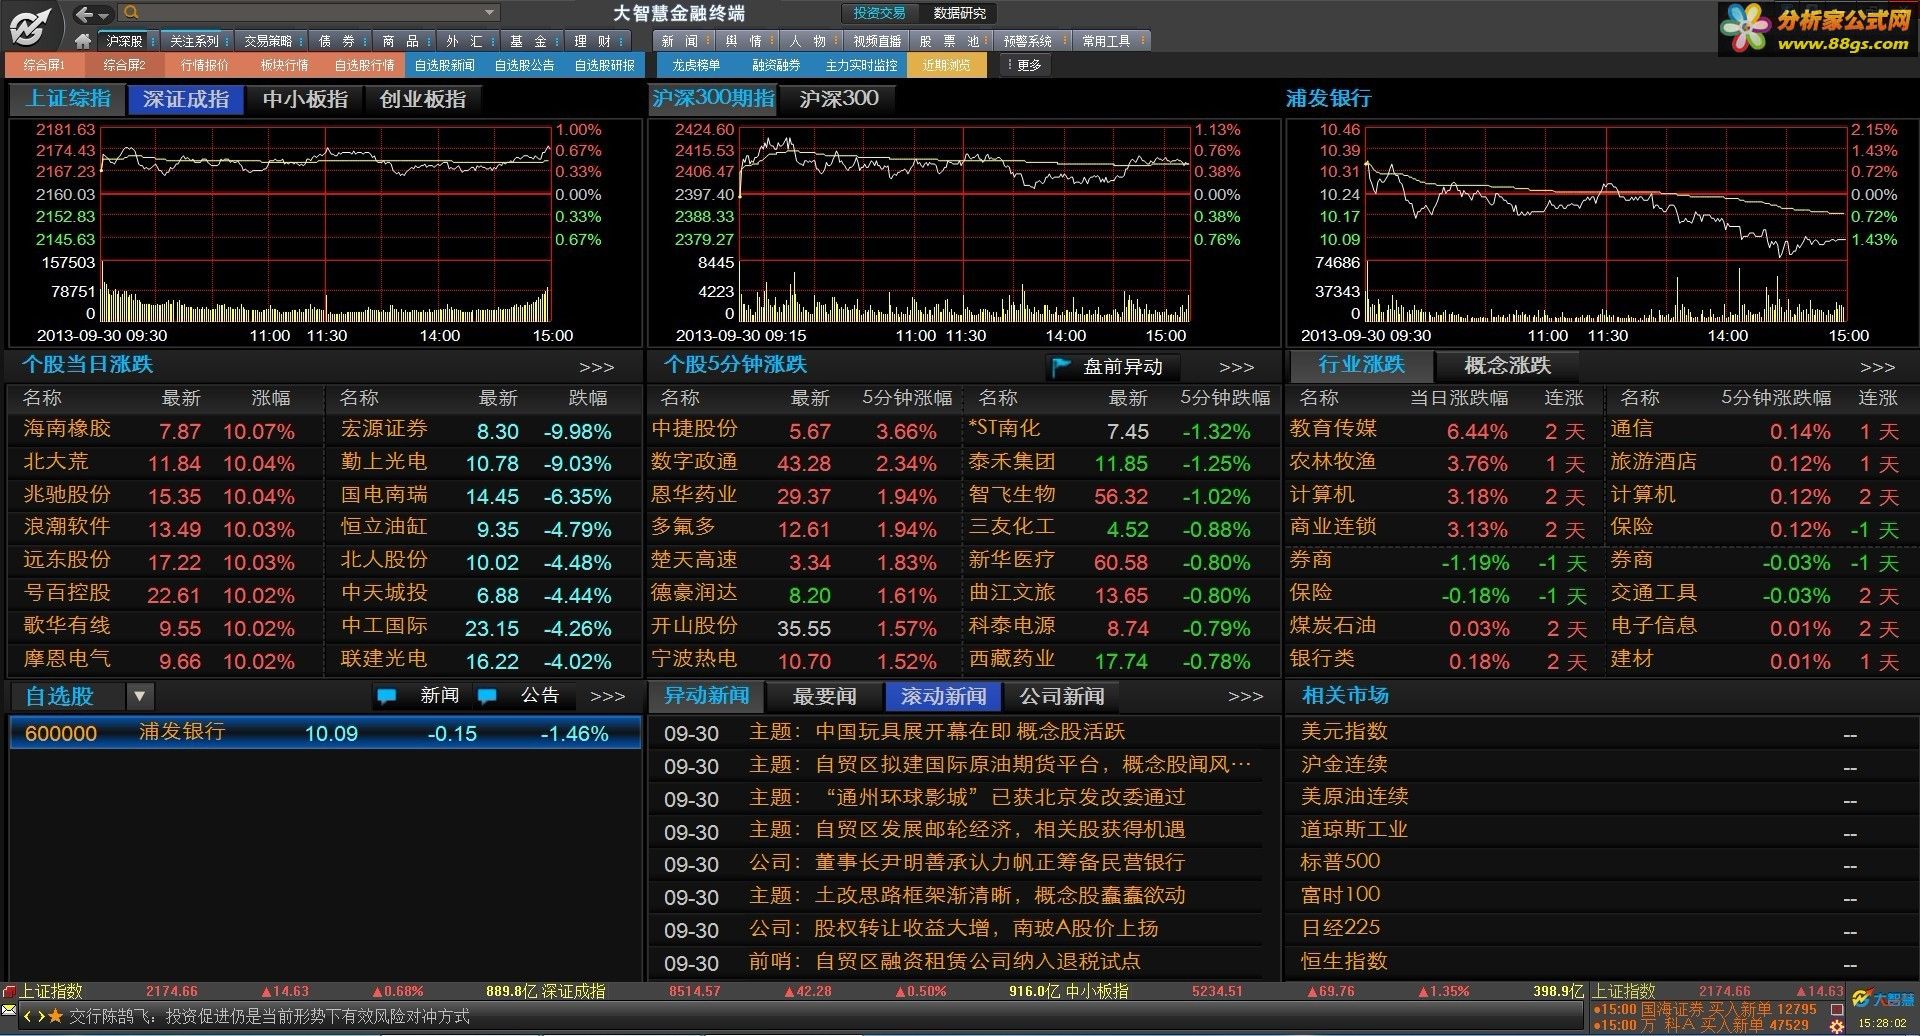Expand the search box dropdown arrow
Screen dimensions: 1920x1036
pyautogui.click(x=489, y=13)
